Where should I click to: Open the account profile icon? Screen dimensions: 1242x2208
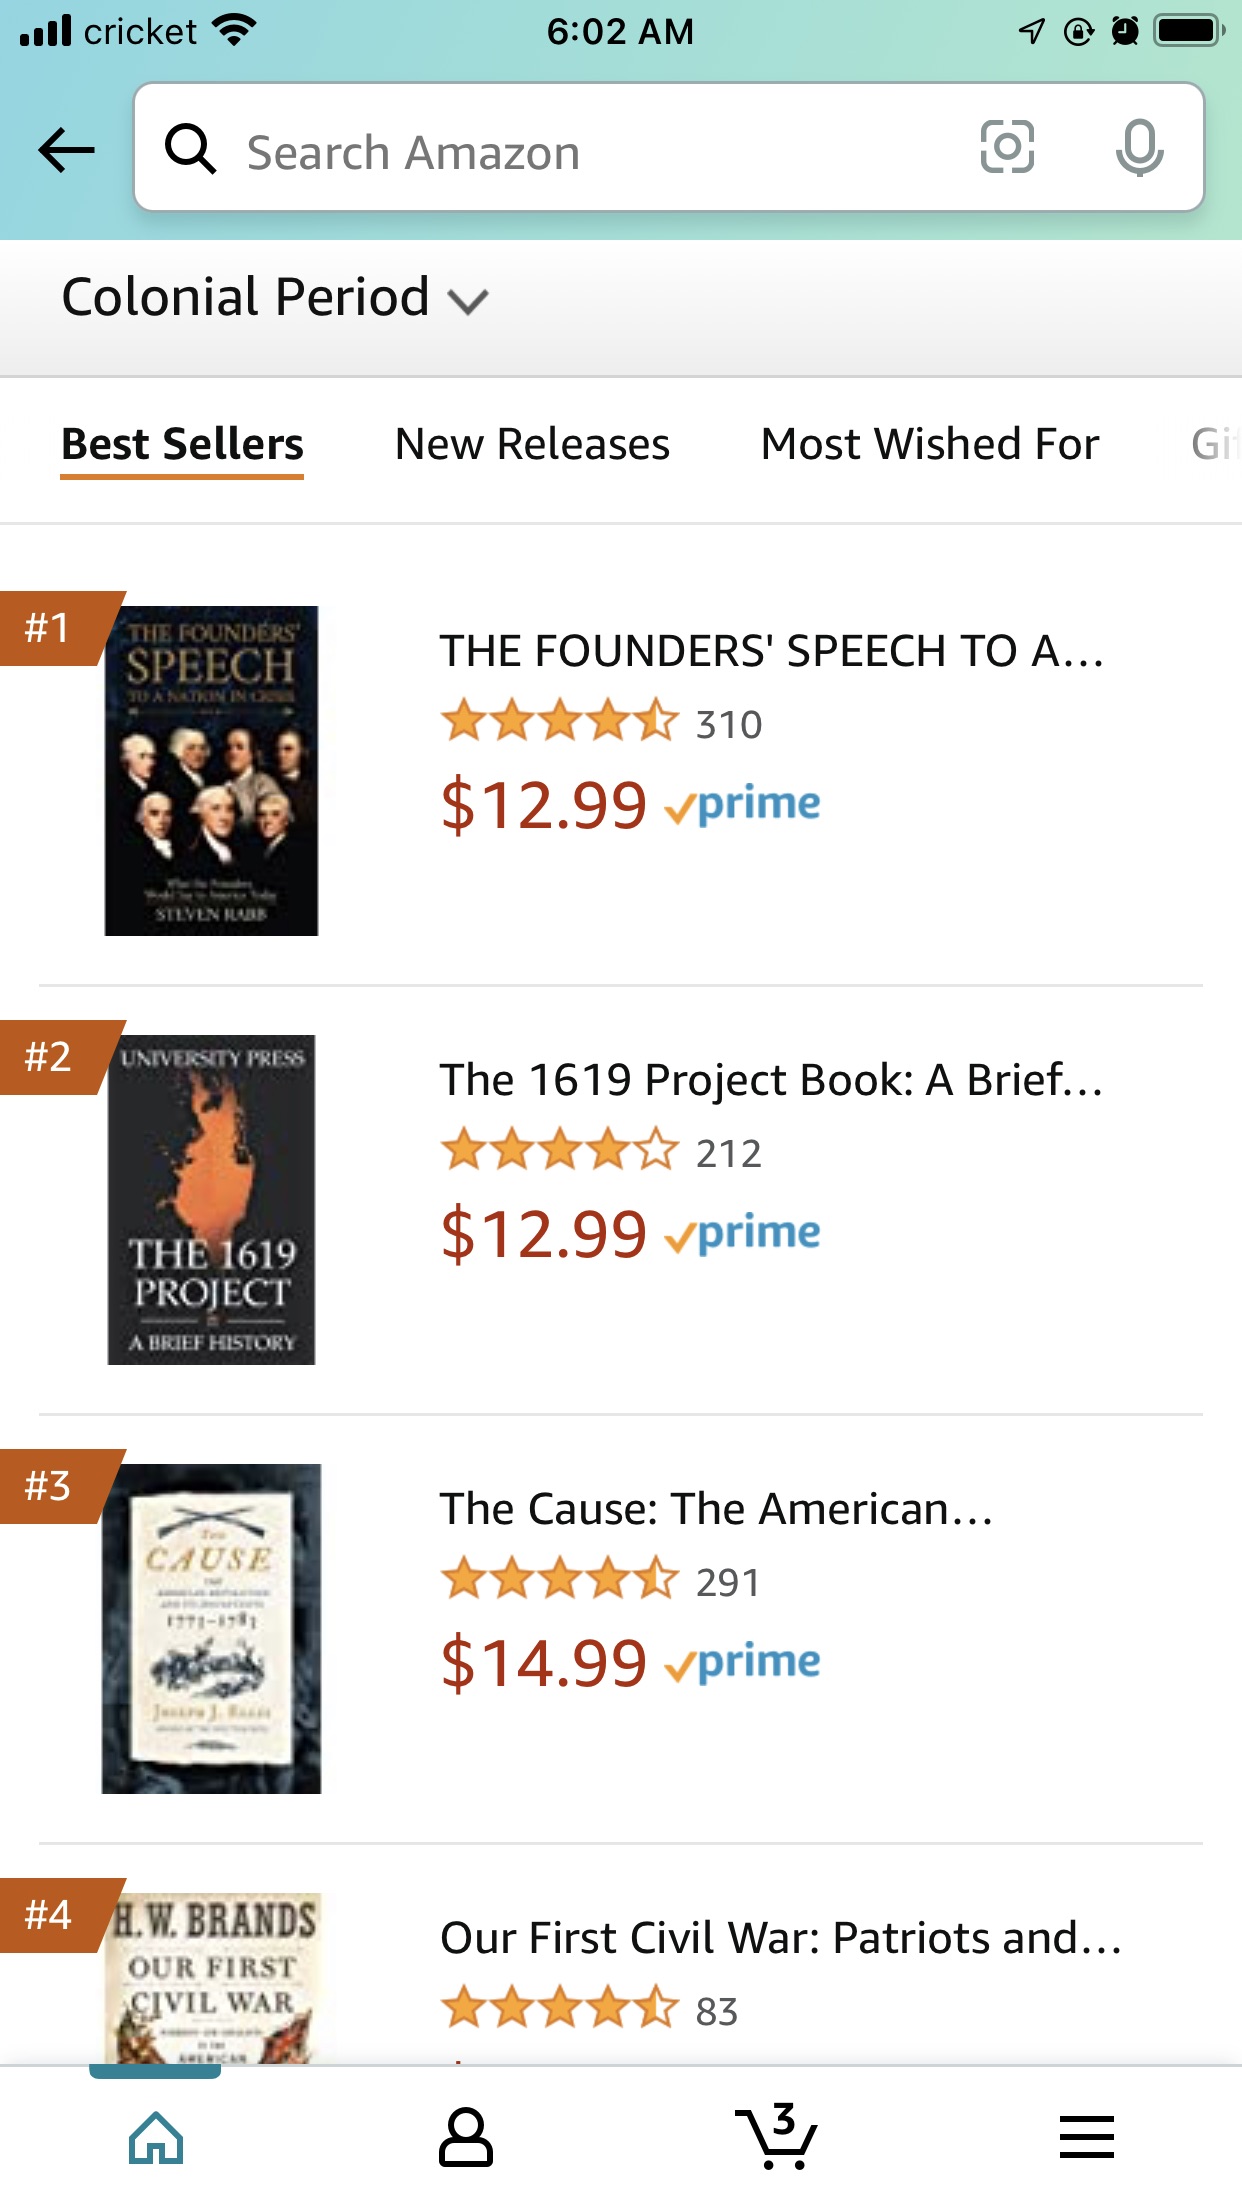pos(466,2138)
